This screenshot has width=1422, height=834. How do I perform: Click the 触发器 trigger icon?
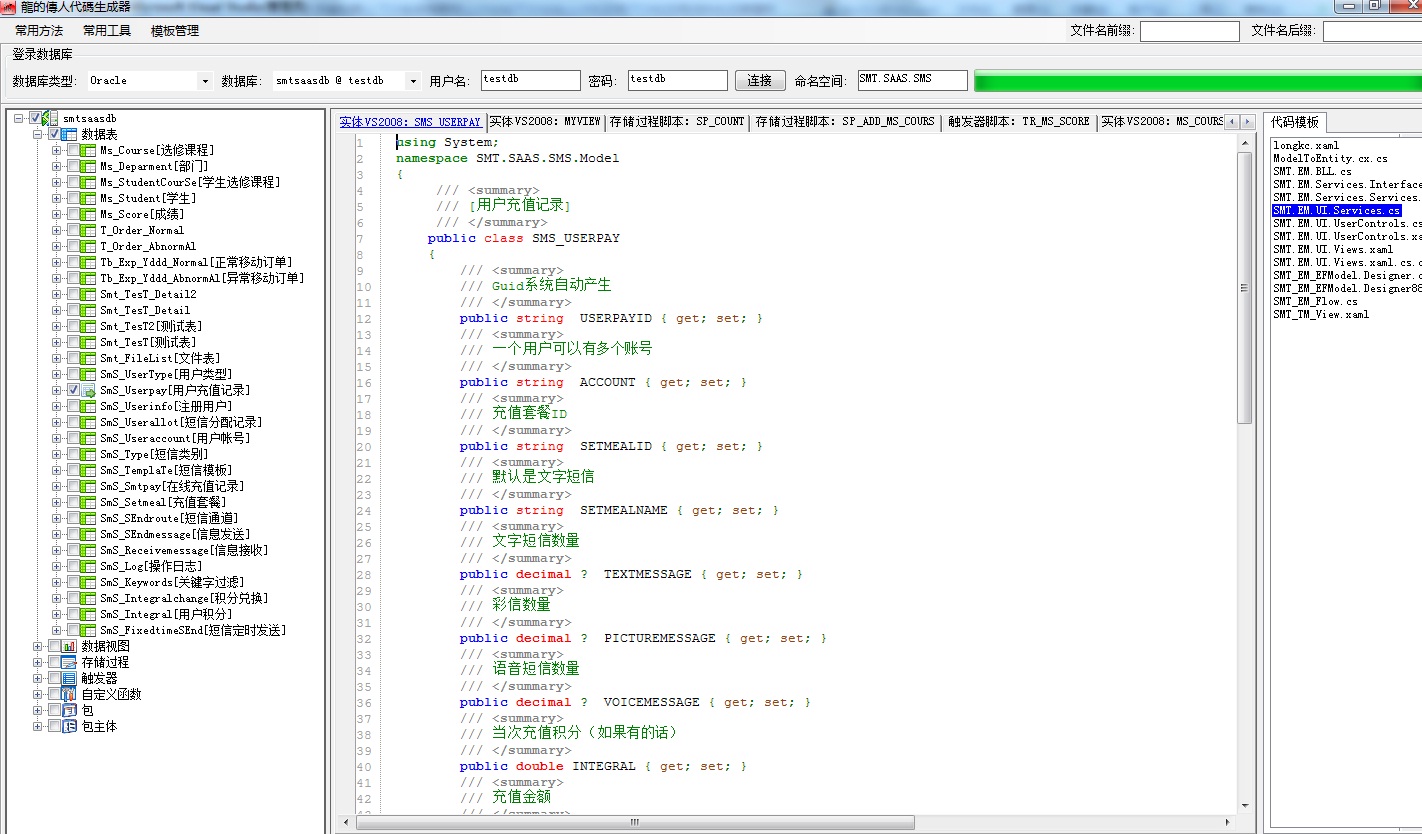tap(69, 678)
